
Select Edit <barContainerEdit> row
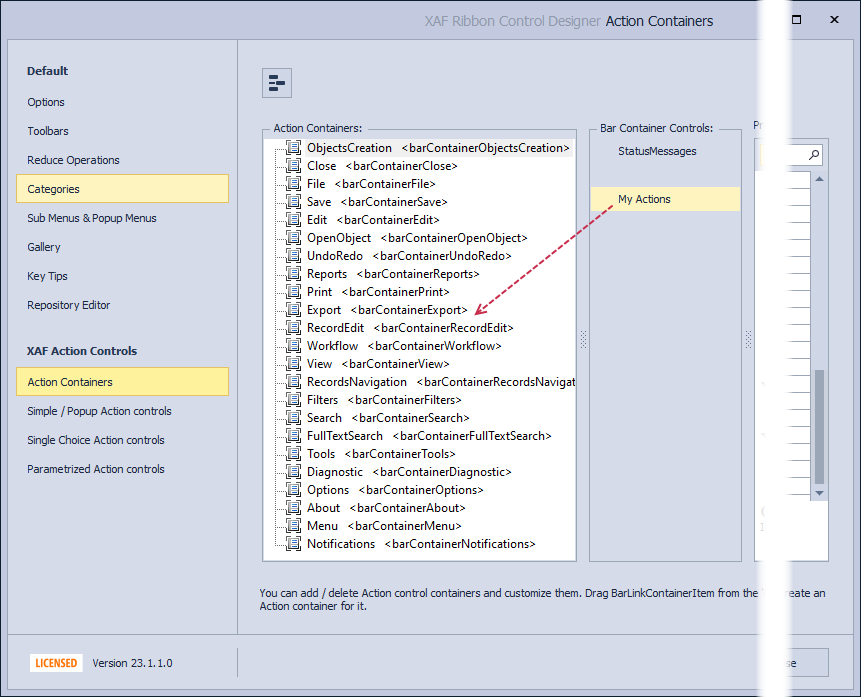coord(373,220)
